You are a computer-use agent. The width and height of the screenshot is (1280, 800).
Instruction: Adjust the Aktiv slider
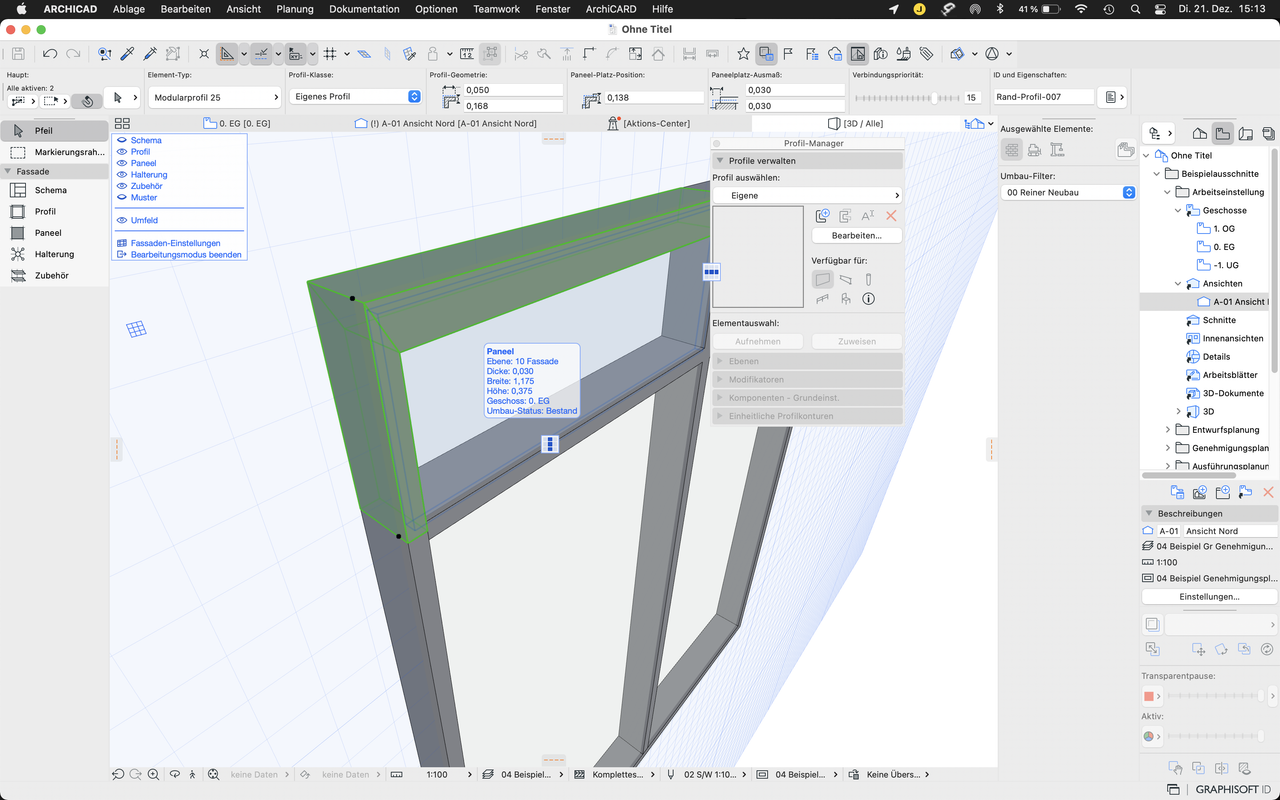click(1218, 737)
